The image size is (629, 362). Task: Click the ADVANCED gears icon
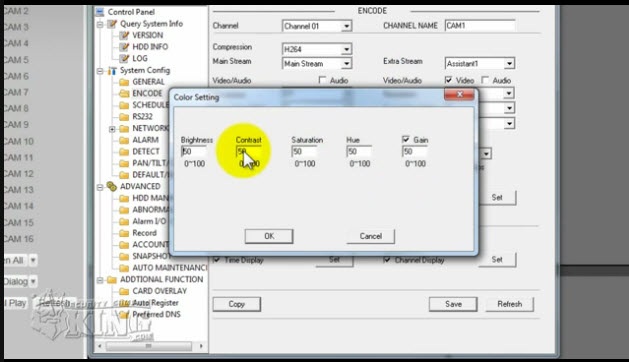112,186
